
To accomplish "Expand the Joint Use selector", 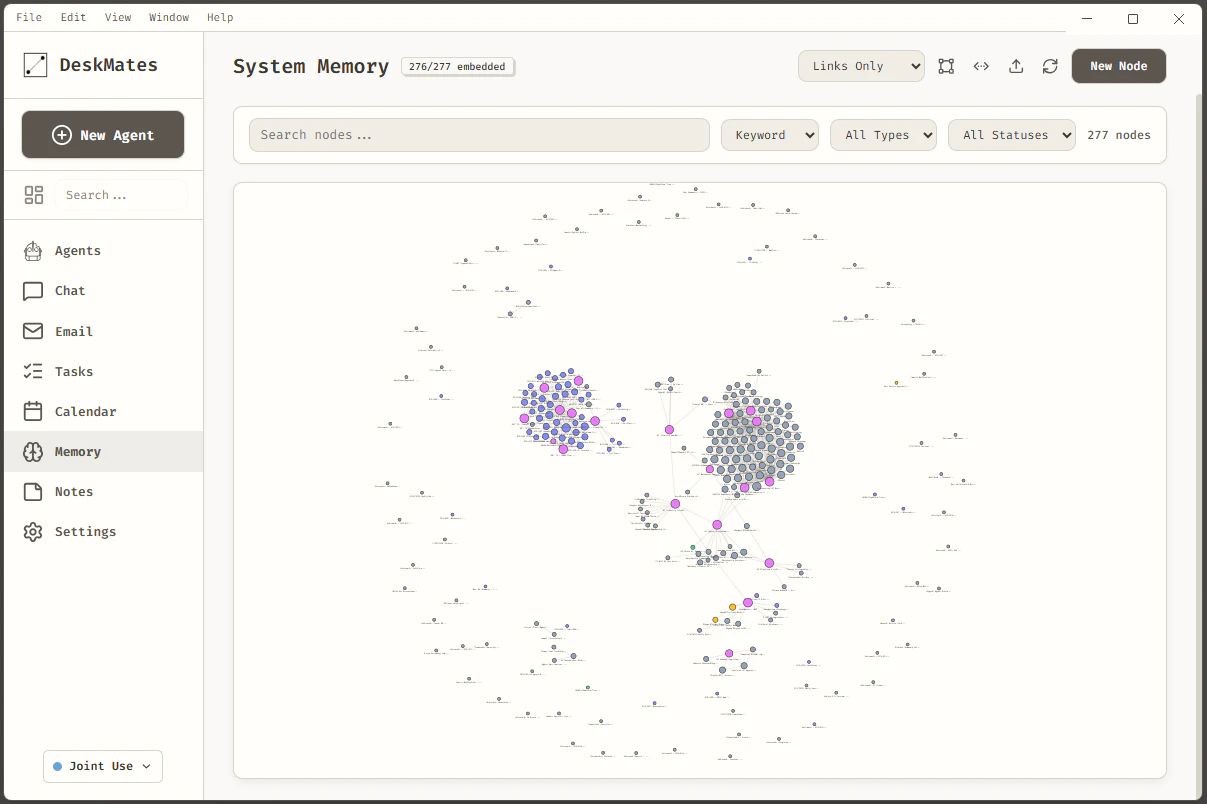I will point(103,766).
